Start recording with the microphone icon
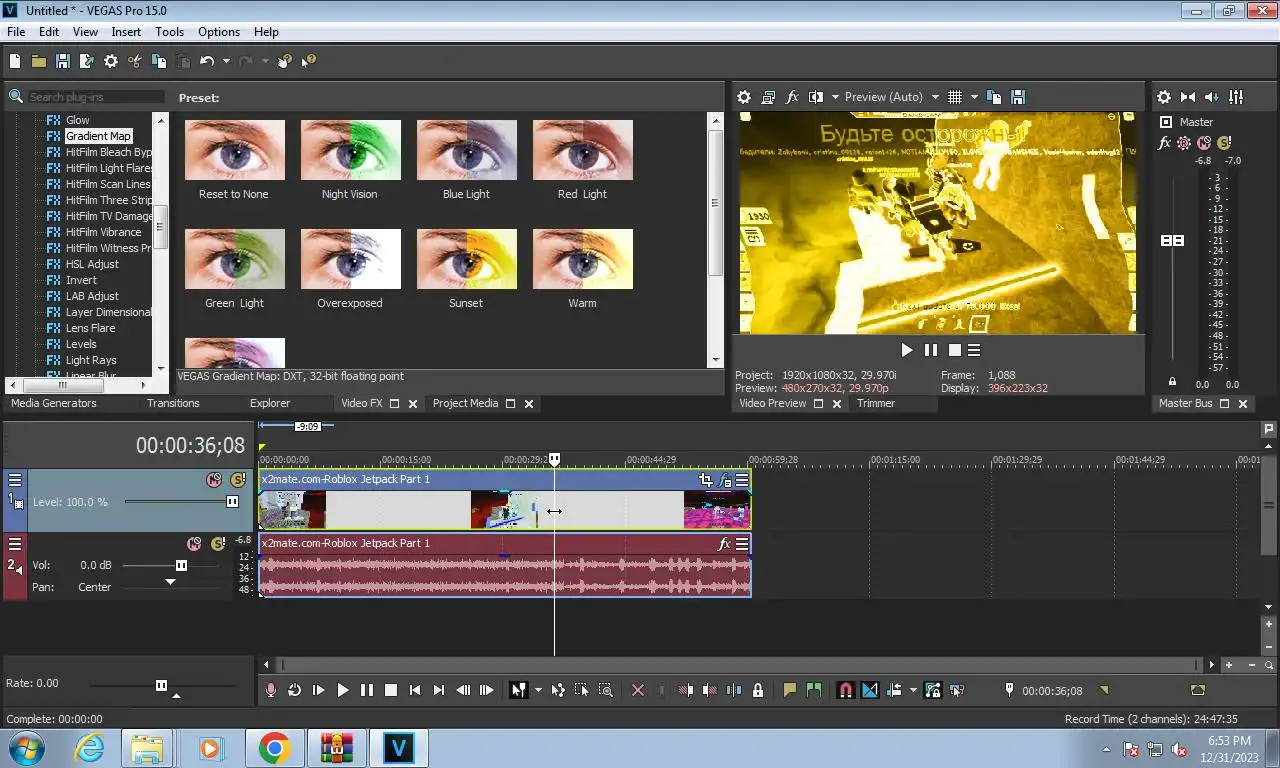 (x=270, y=690)
